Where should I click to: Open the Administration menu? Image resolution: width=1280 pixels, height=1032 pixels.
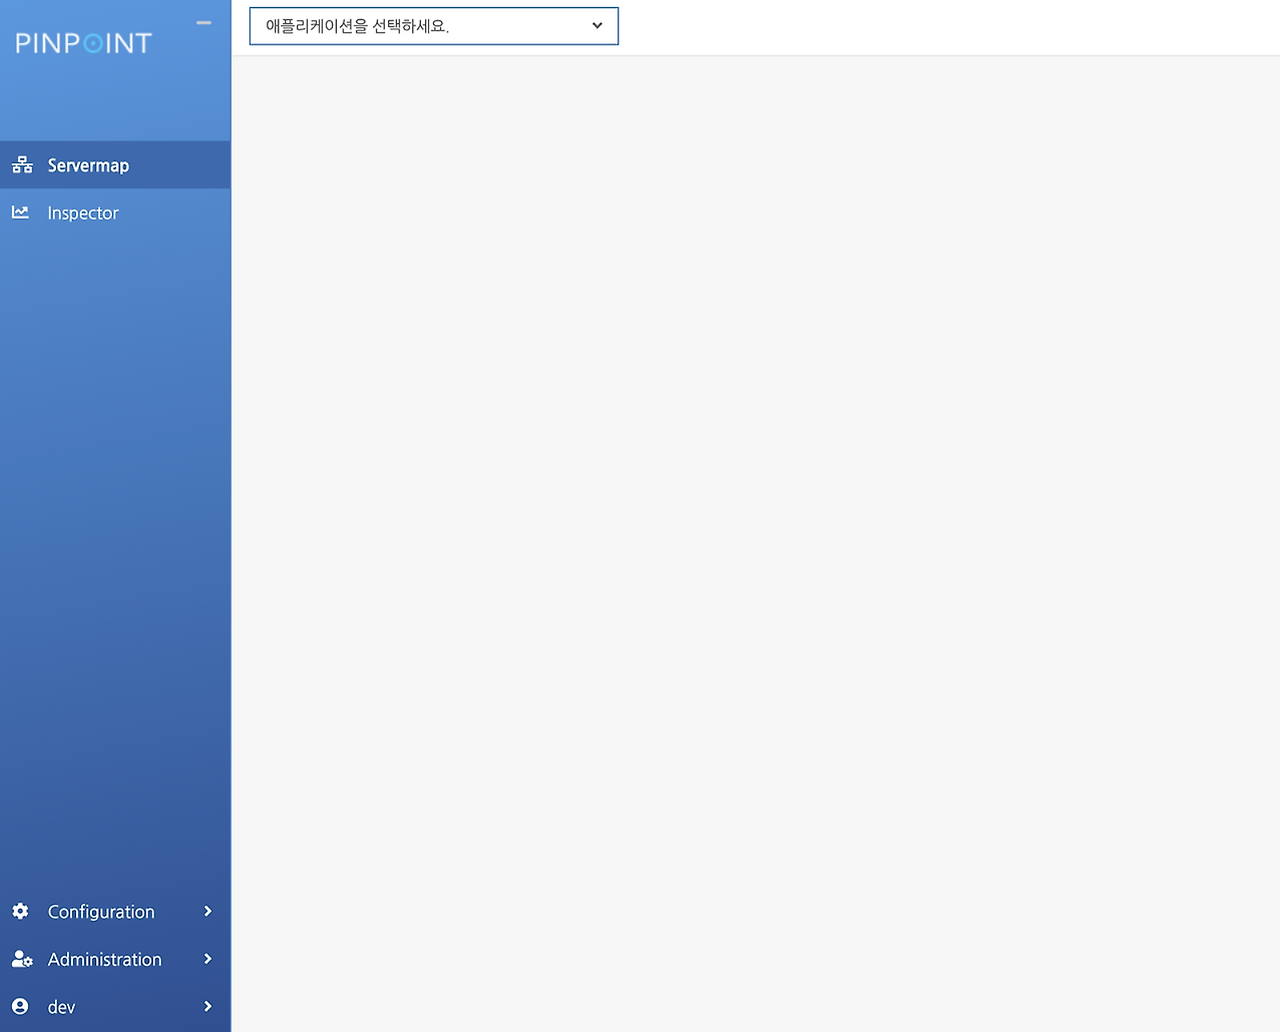[115, 959]
